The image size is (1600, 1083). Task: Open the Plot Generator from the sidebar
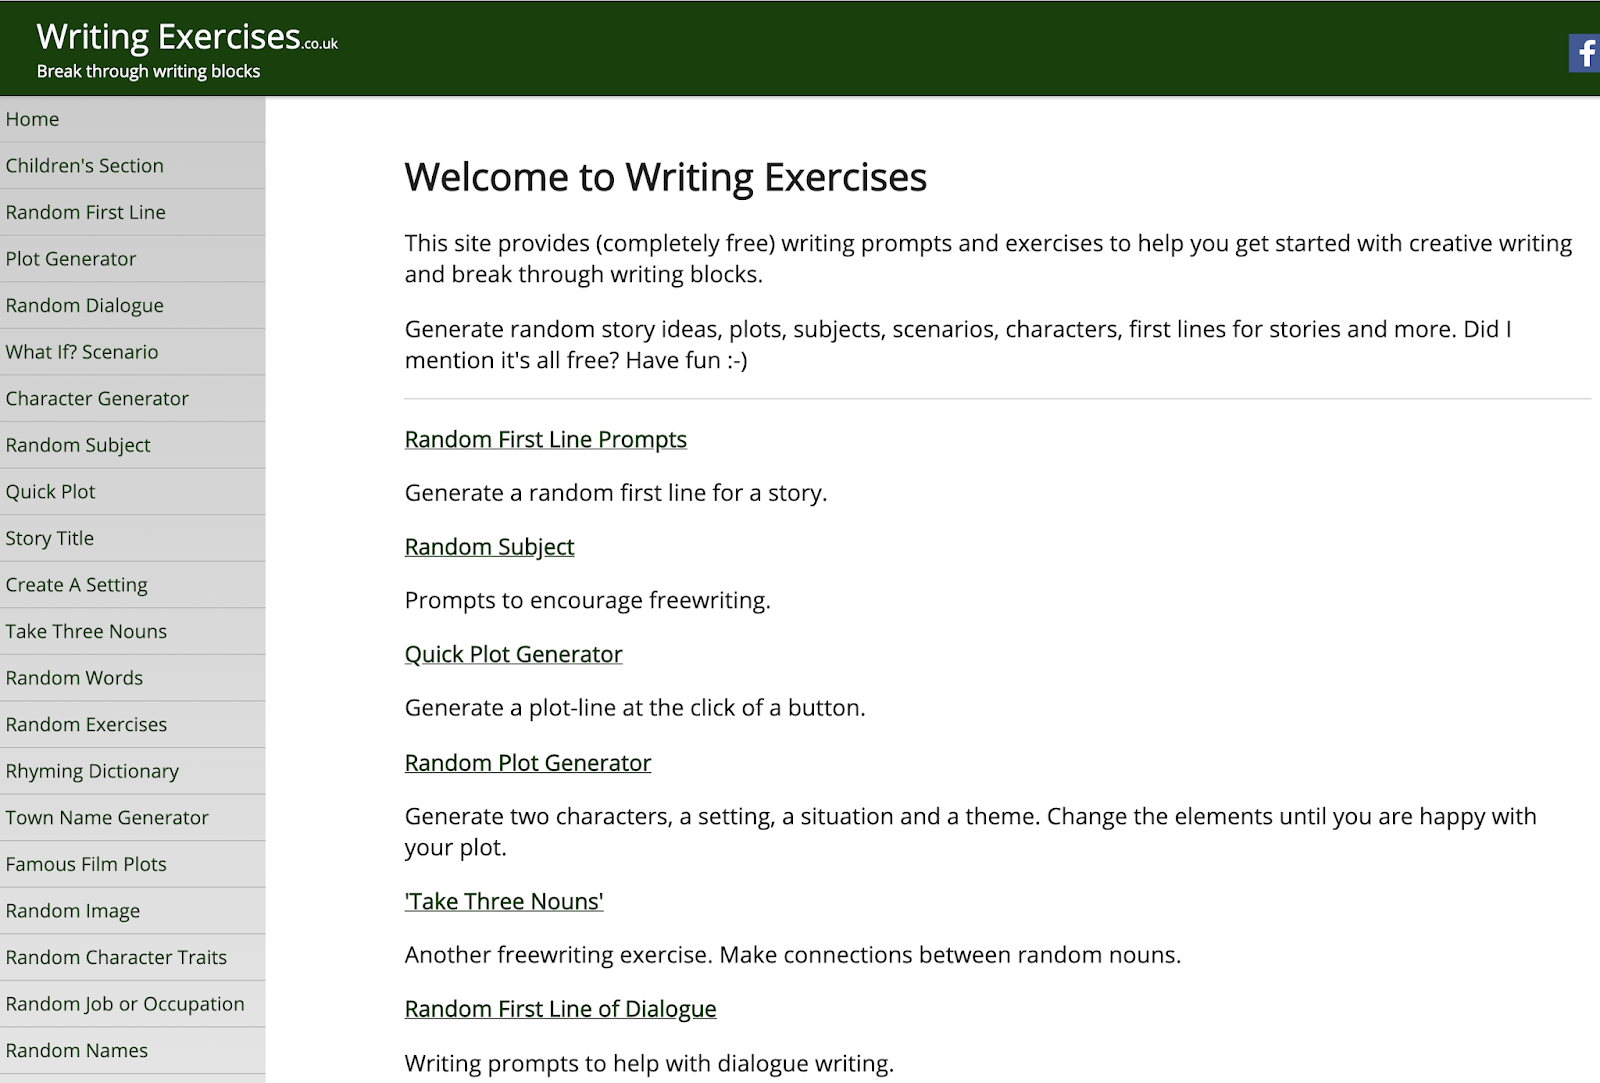pyautogui.click(x=71, y=258)
